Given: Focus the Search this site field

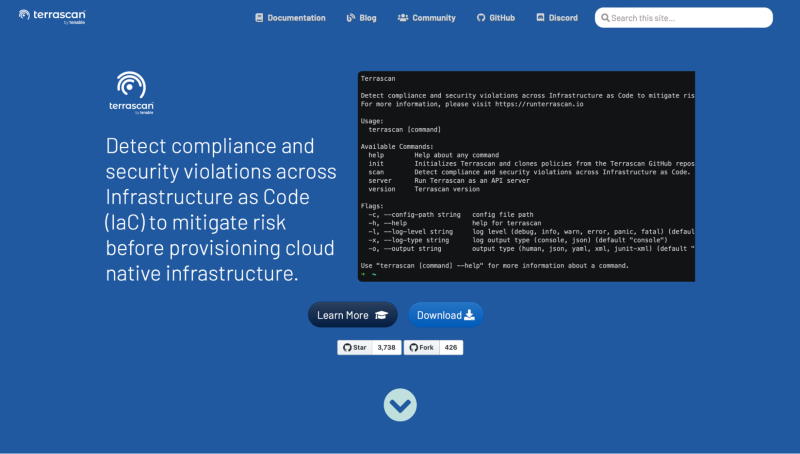Looking at the screenshot, I should [x=684, y=18].
